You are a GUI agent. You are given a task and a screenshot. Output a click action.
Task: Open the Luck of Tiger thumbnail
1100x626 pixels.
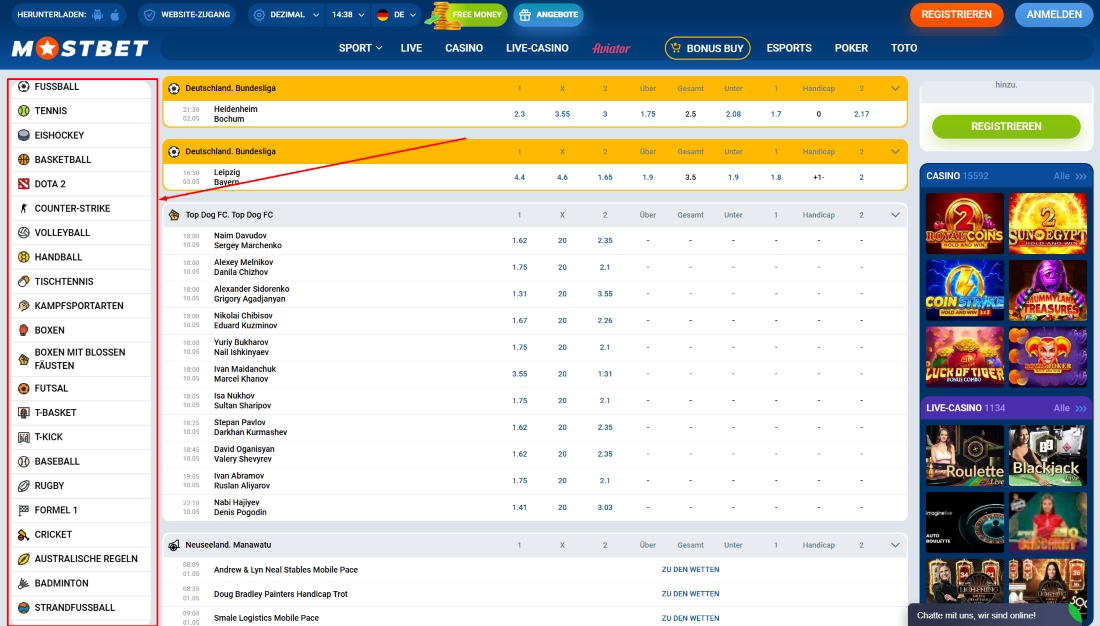965,357
